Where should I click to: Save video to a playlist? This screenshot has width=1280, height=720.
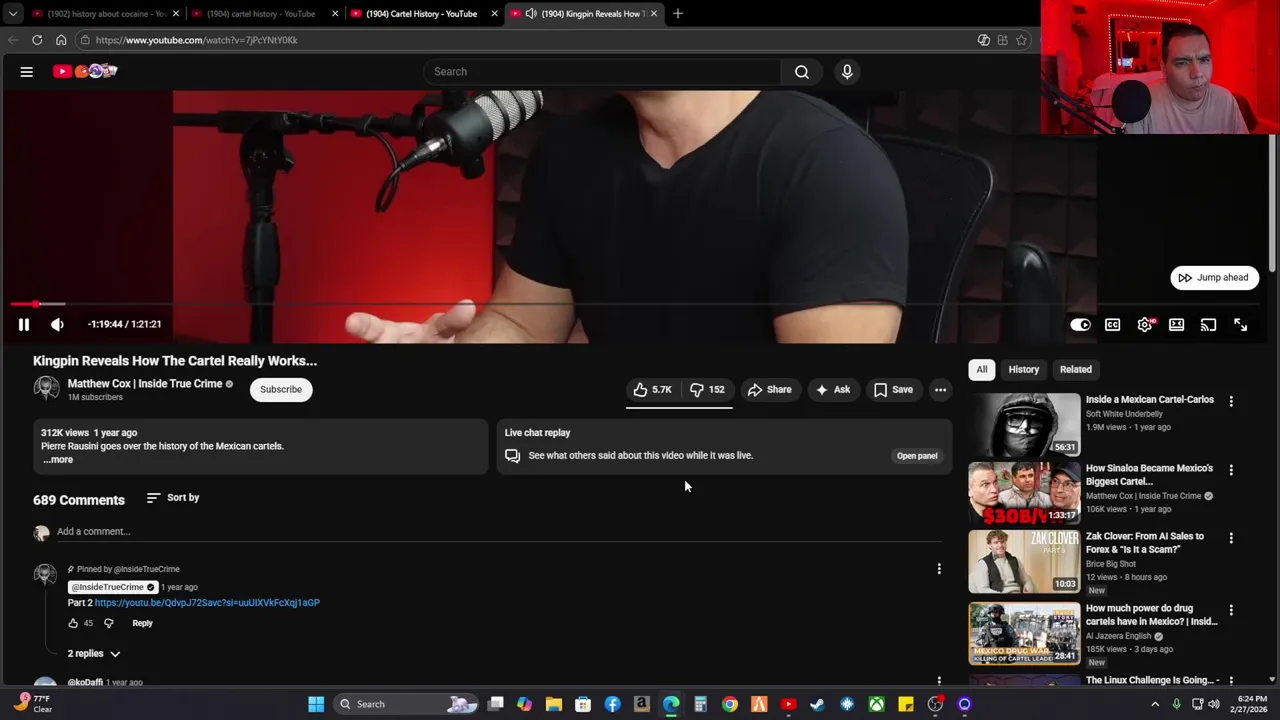[893, 389]
